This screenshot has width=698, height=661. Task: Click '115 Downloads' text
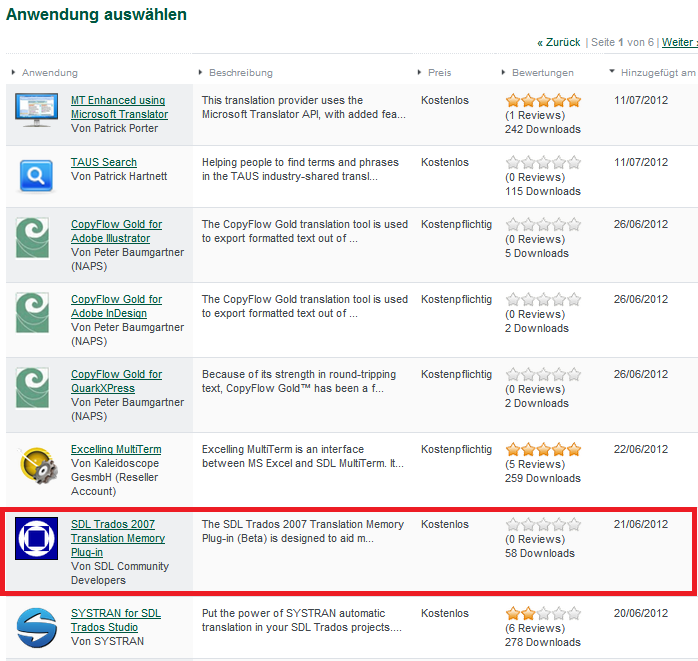[x=543, y=191]
